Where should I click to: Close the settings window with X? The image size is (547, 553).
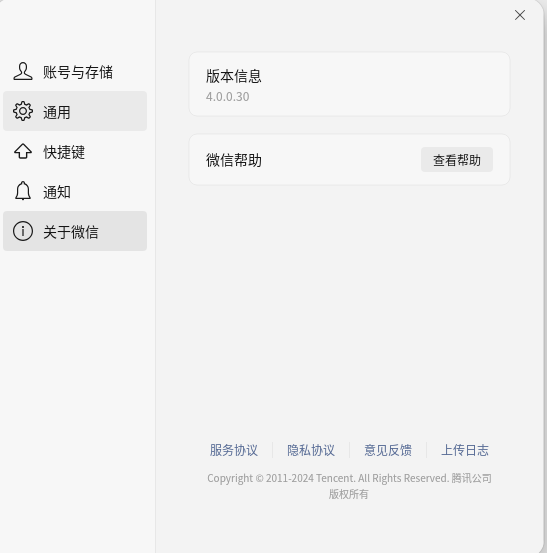click(x=520, y=15)
